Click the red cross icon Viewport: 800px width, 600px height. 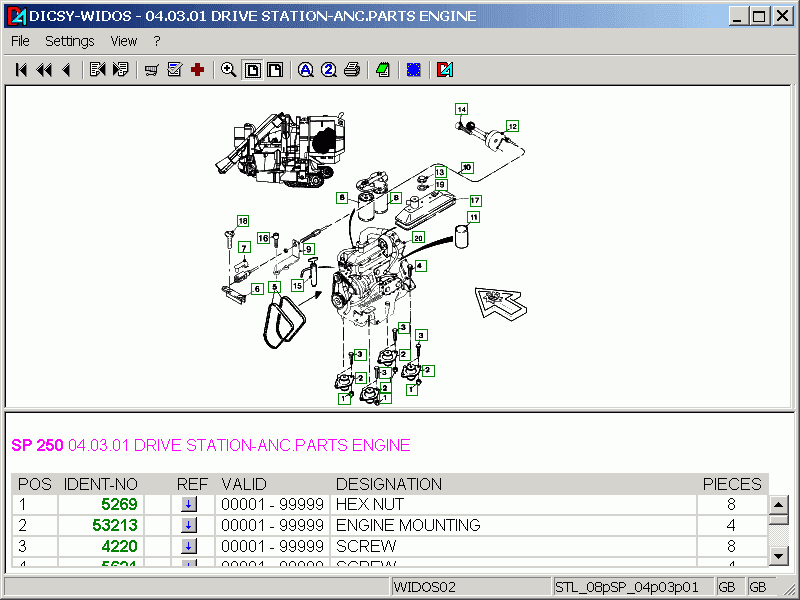coord(197,69)
